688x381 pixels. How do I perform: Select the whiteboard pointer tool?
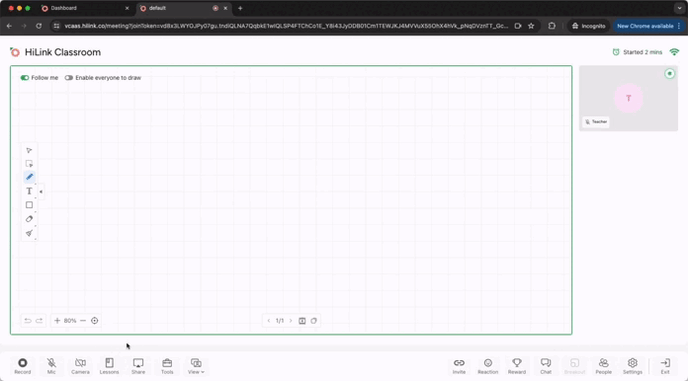tap(29, 151)
